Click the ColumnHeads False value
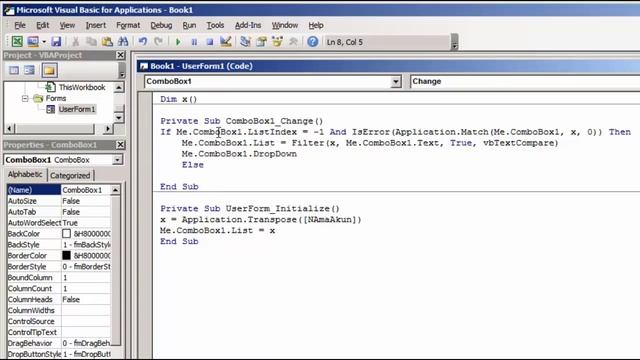This screenshot has height=360, width=640. (x=86, y=299)
